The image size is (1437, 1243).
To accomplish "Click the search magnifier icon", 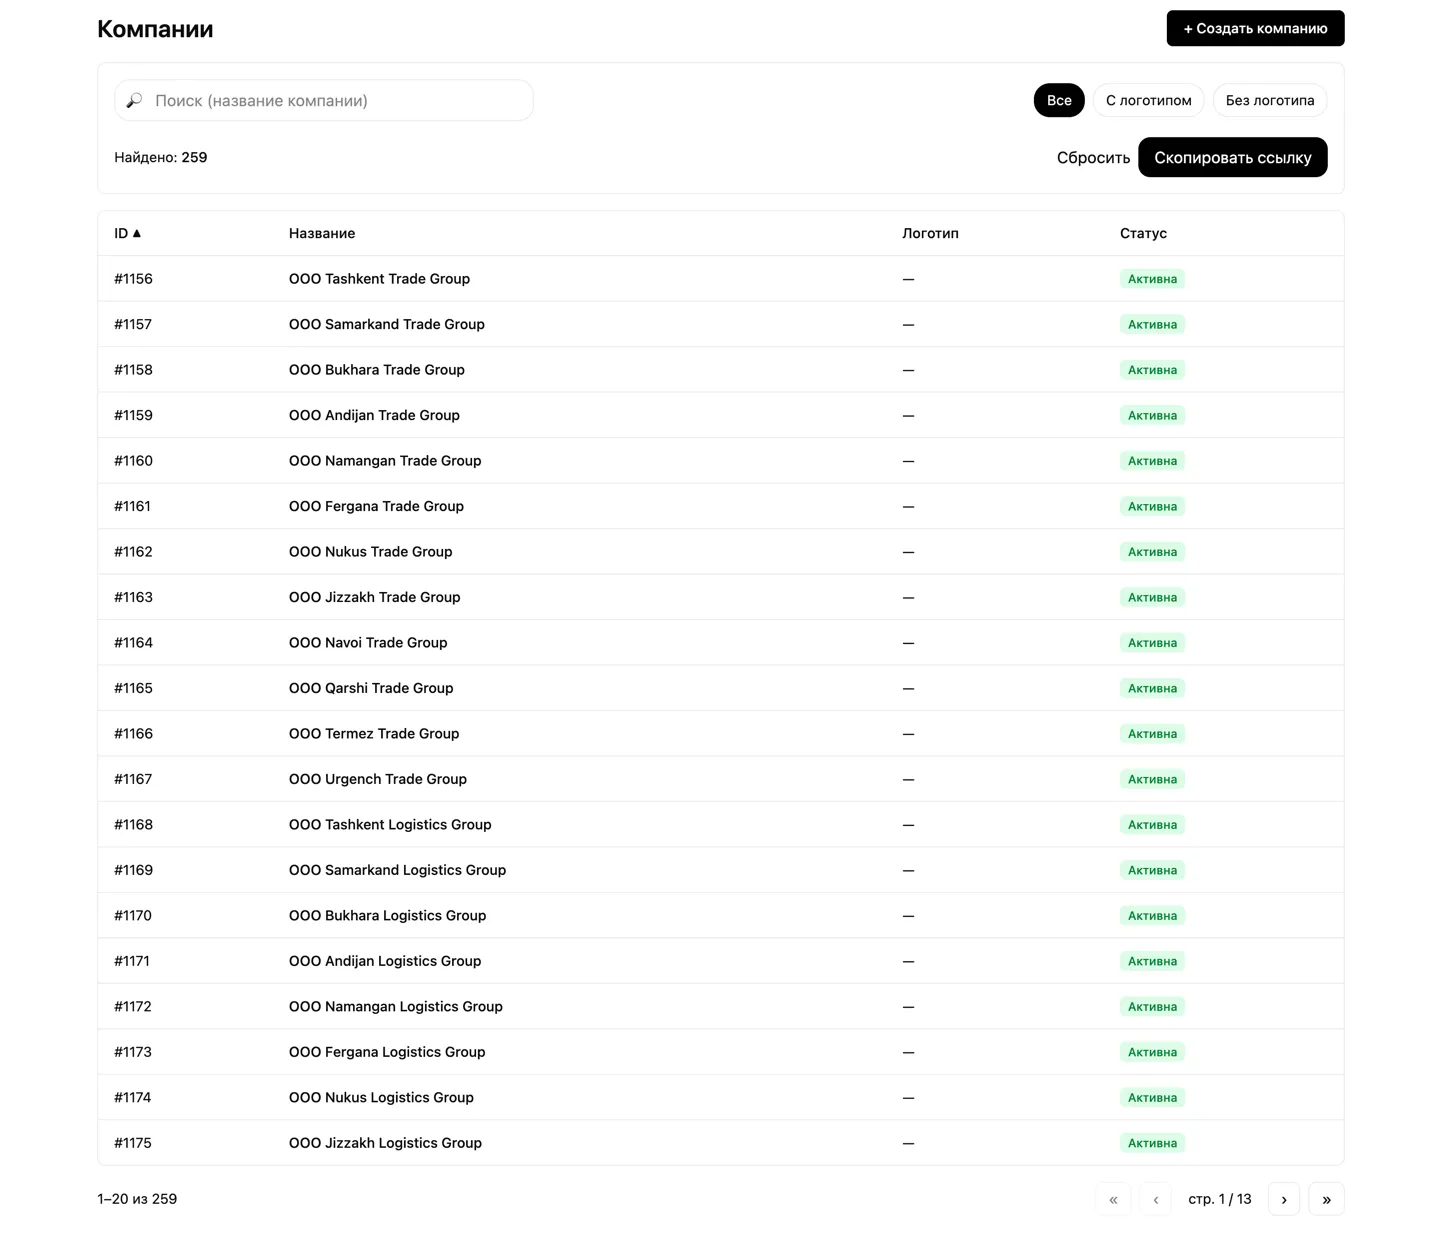I will [x=135, y=101].
